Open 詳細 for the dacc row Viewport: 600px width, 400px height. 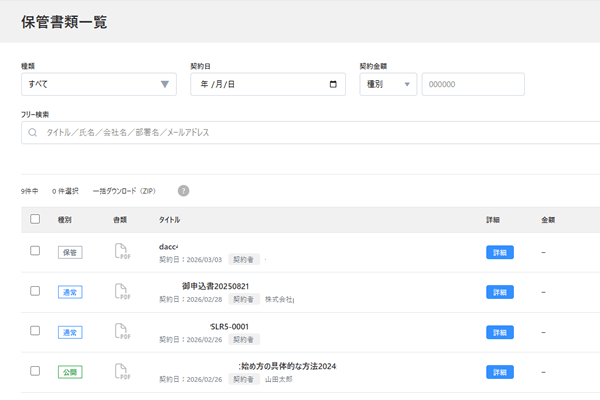tap(500, 252)
